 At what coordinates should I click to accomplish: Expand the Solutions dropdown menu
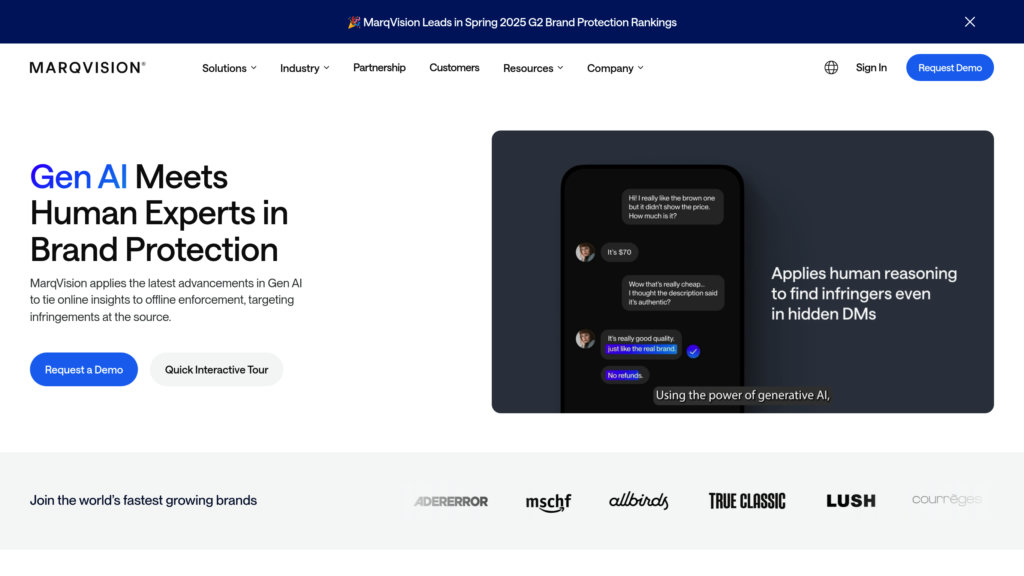point(229,68)
